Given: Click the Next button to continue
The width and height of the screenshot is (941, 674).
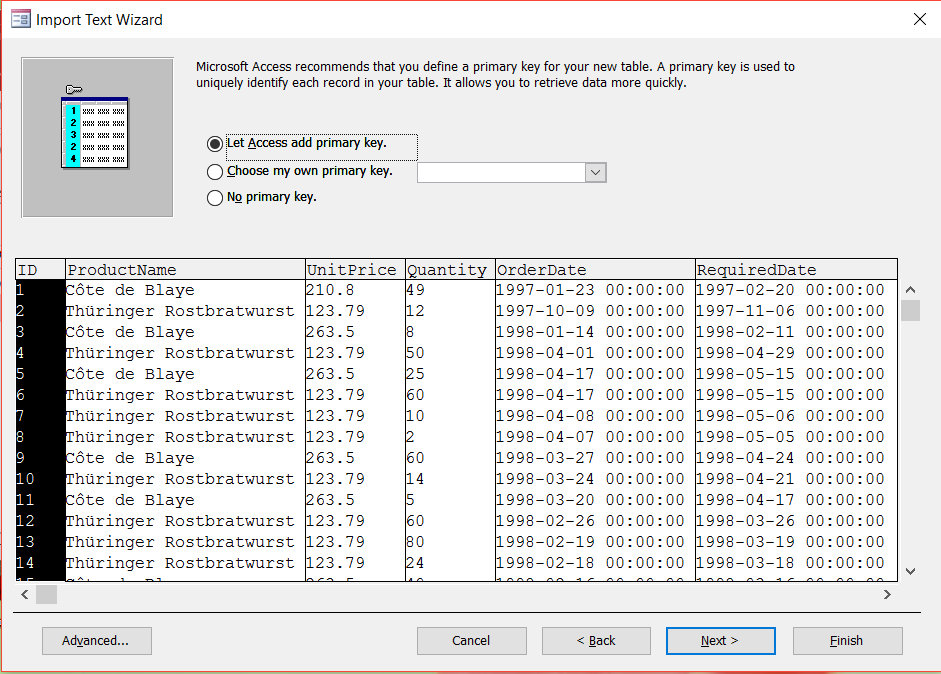Looking at the screenshot, I should tap(720, 641).
